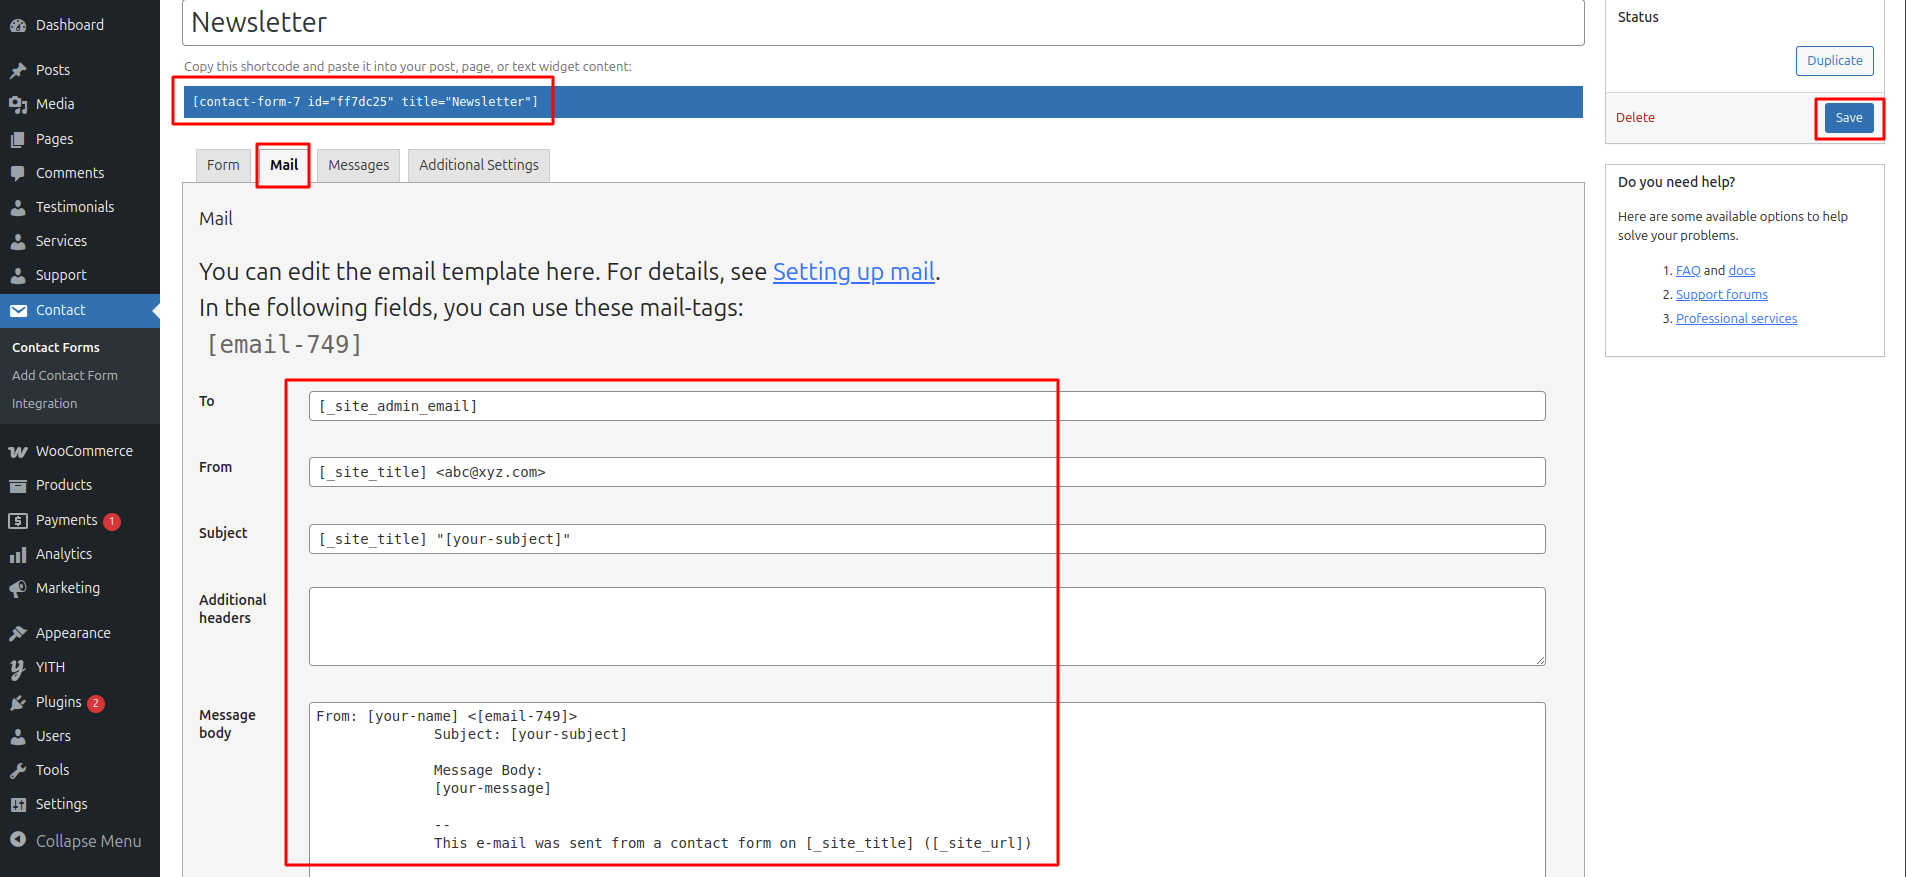Open the Settings sliders icon
Viewport: 1906px width, 877px height.
coord(18,804)
